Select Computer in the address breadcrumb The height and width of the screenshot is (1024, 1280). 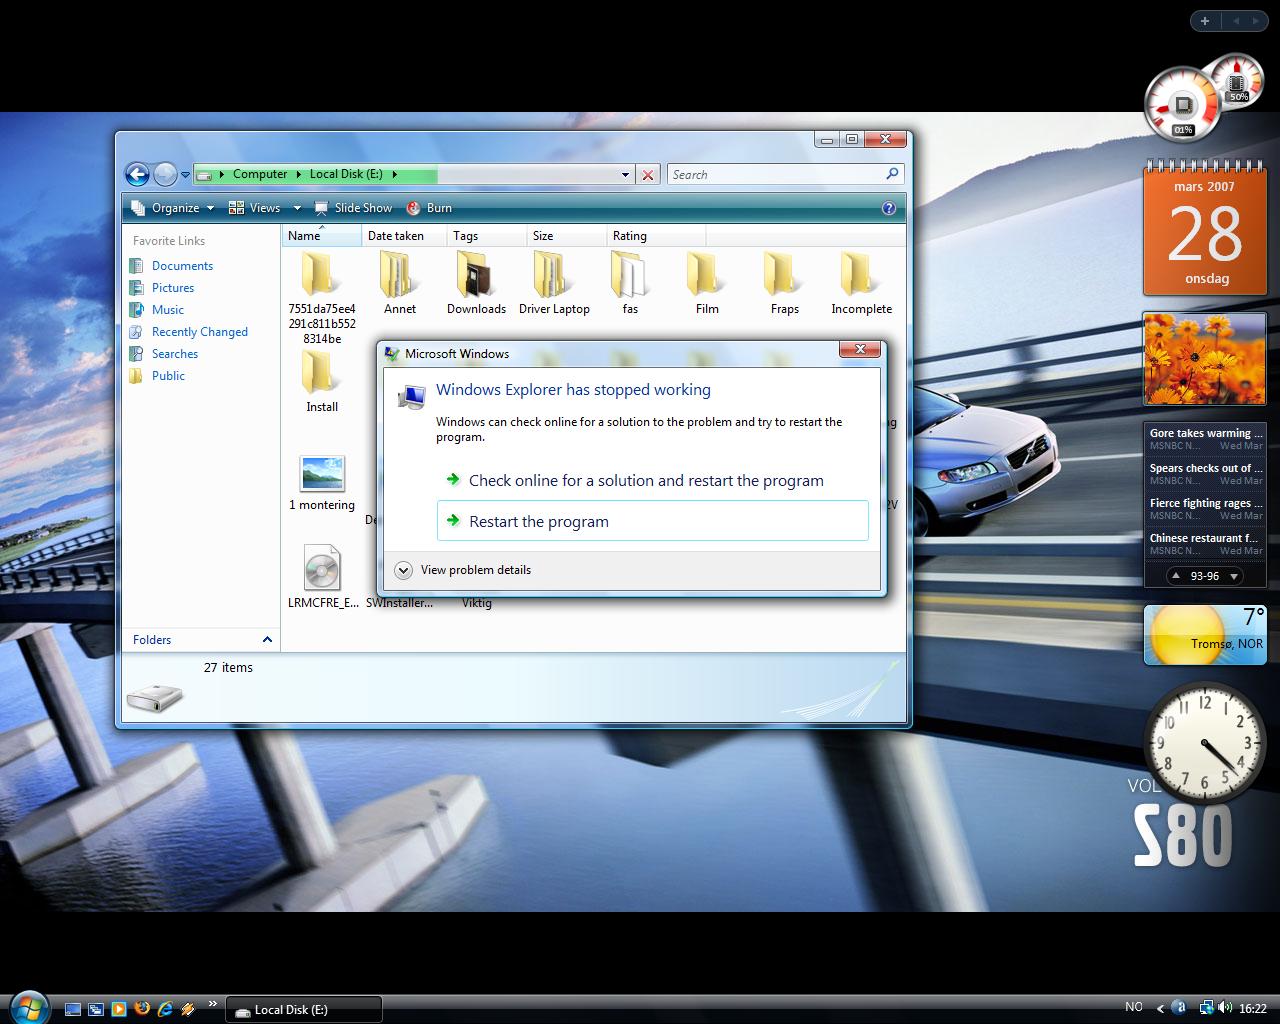pyautogui.click(x=260, y=174)
